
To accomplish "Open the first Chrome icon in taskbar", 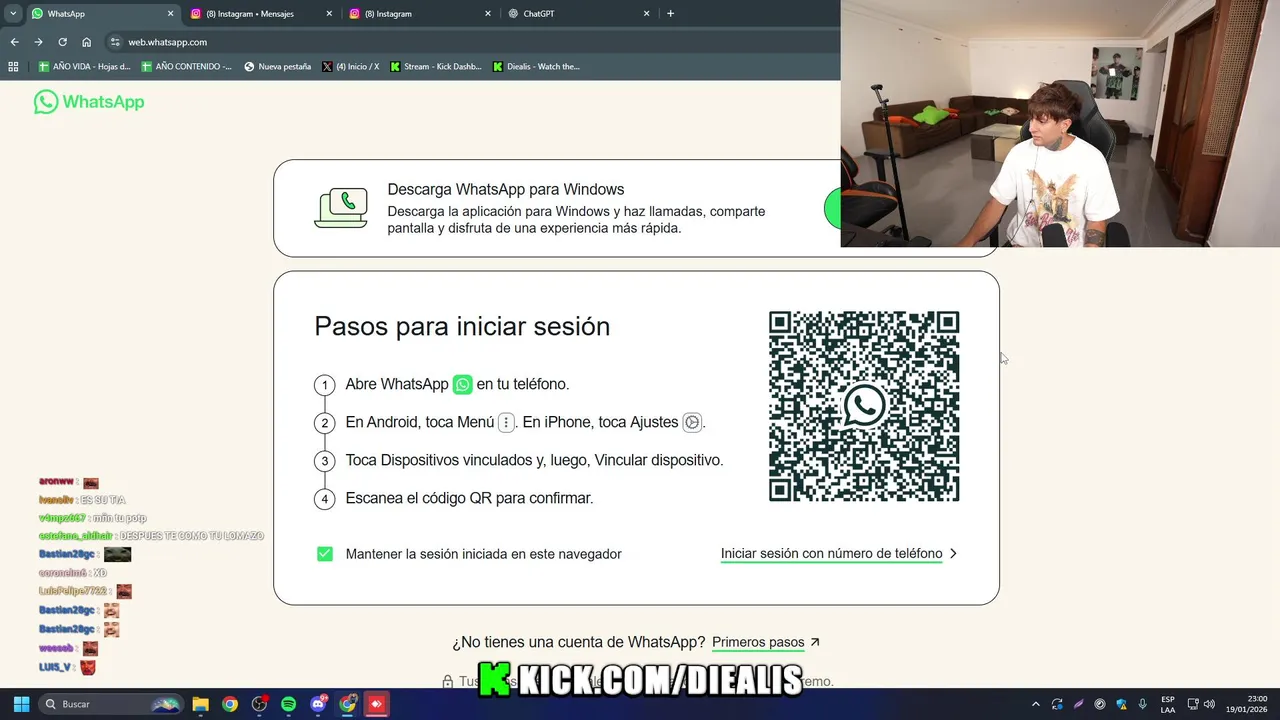I will point(230,704).
